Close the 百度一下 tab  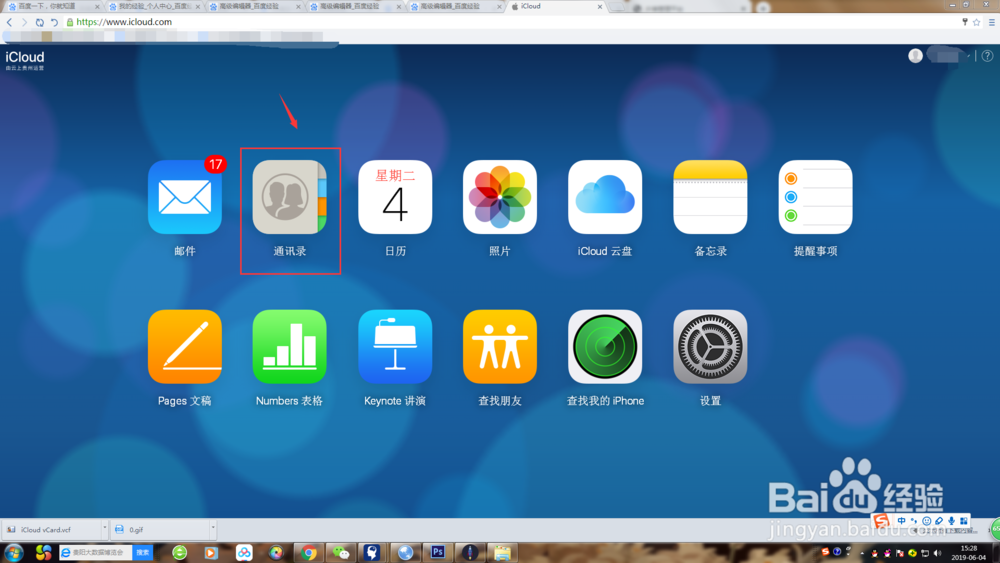pyautogui.click(x=97, y=6)
